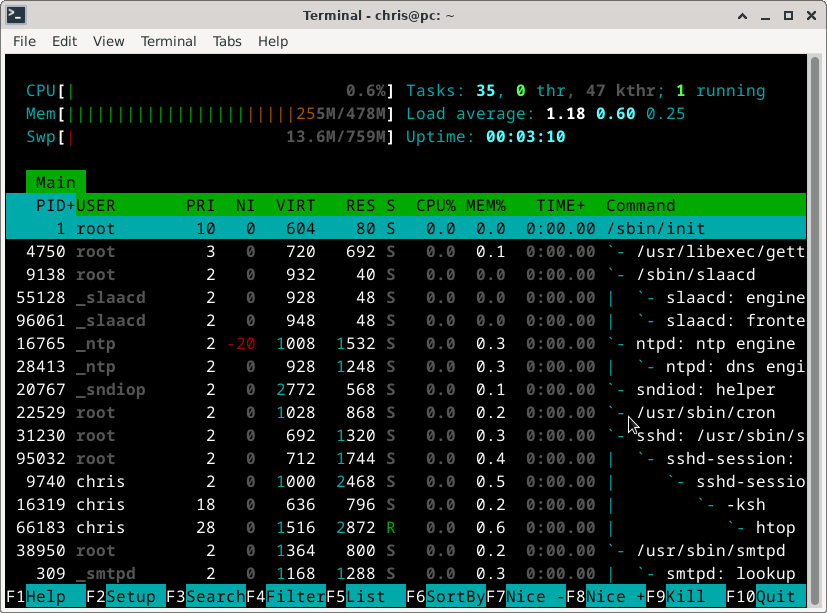Viewport: 827px width, 613px height.
Task: Open the Help menu
Action: tap(273, 41)
